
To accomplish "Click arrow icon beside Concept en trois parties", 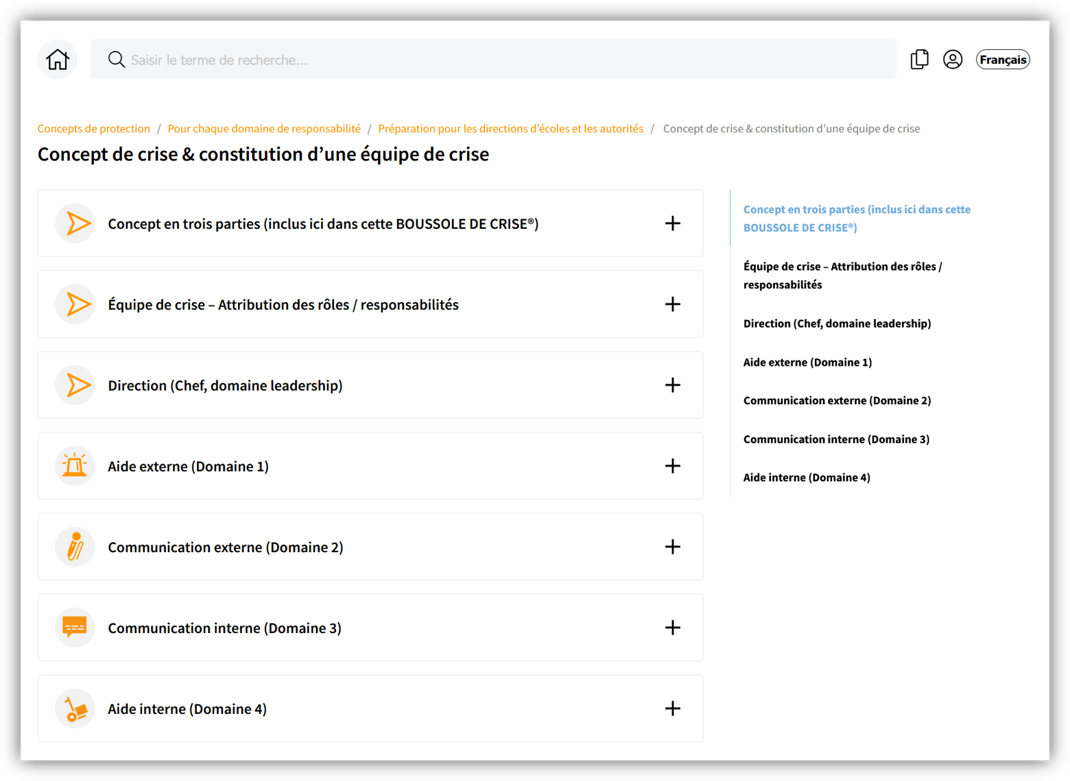I will point(75,223).
